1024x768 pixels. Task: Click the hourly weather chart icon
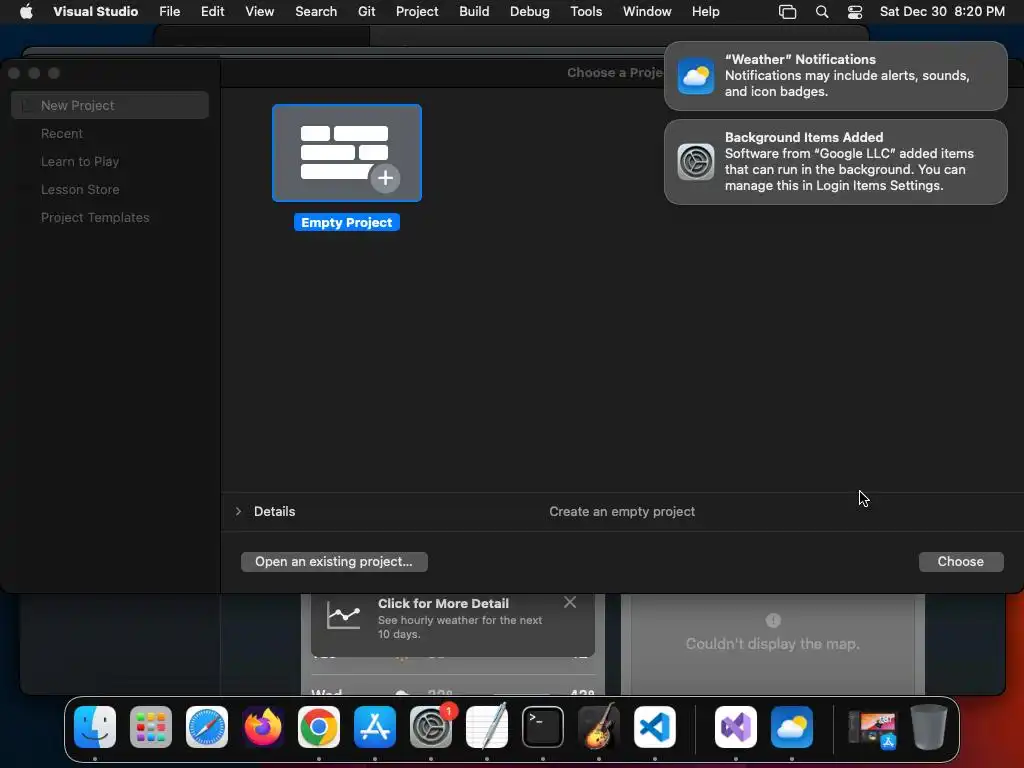pyautogui.click(x=344, y=616)
